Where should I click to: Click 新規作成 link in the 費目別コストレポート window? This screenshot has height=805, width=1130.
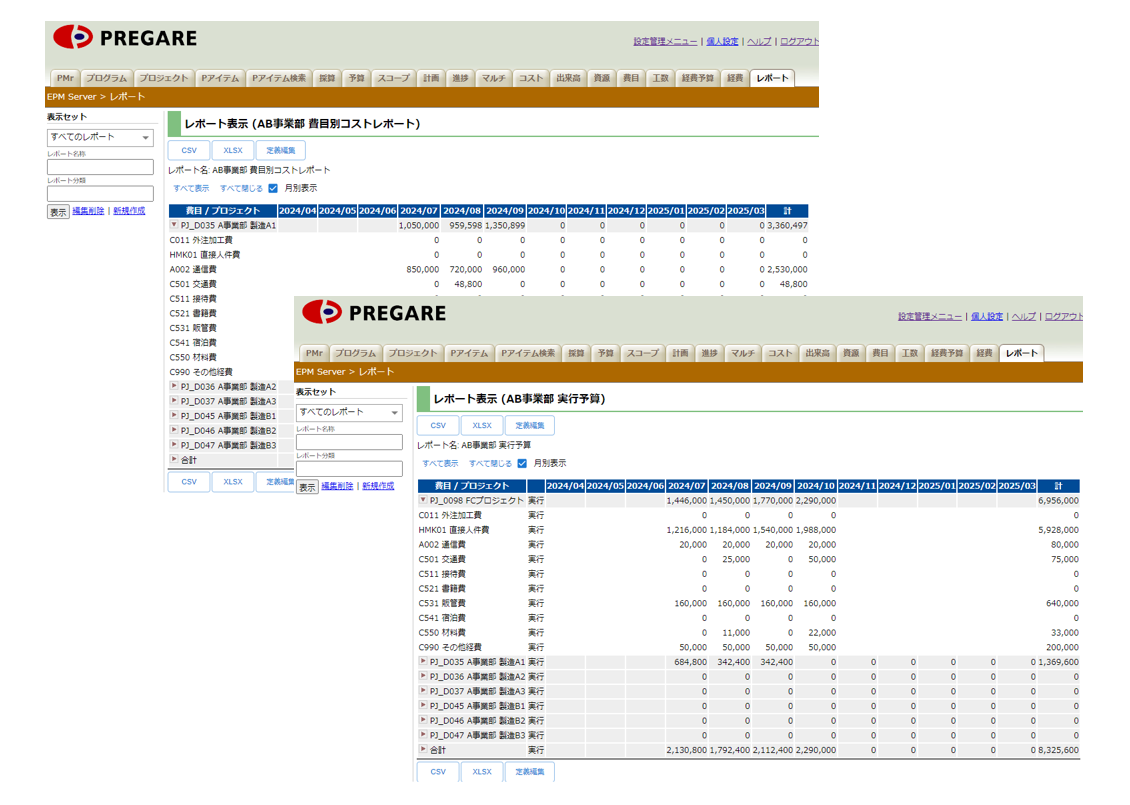129,211
